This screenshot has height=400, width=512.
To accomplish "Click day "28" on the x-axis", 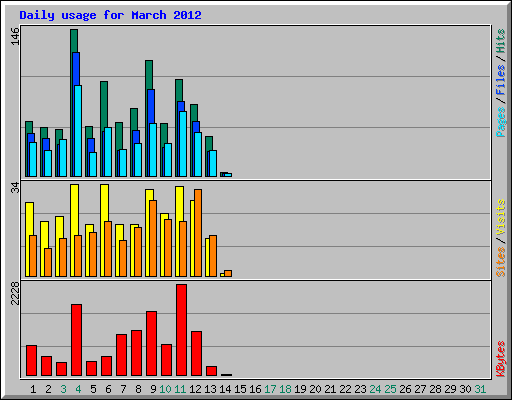I will tap(435, 389).
